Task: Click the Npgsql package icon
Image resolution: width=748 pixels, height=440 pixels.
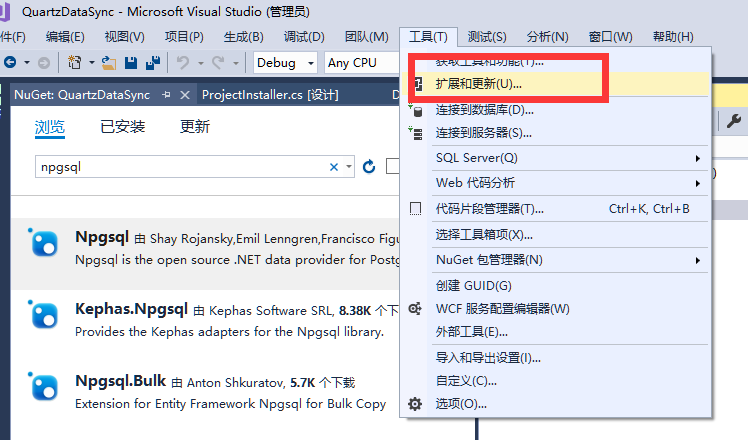Action: [x=44, y=243]
